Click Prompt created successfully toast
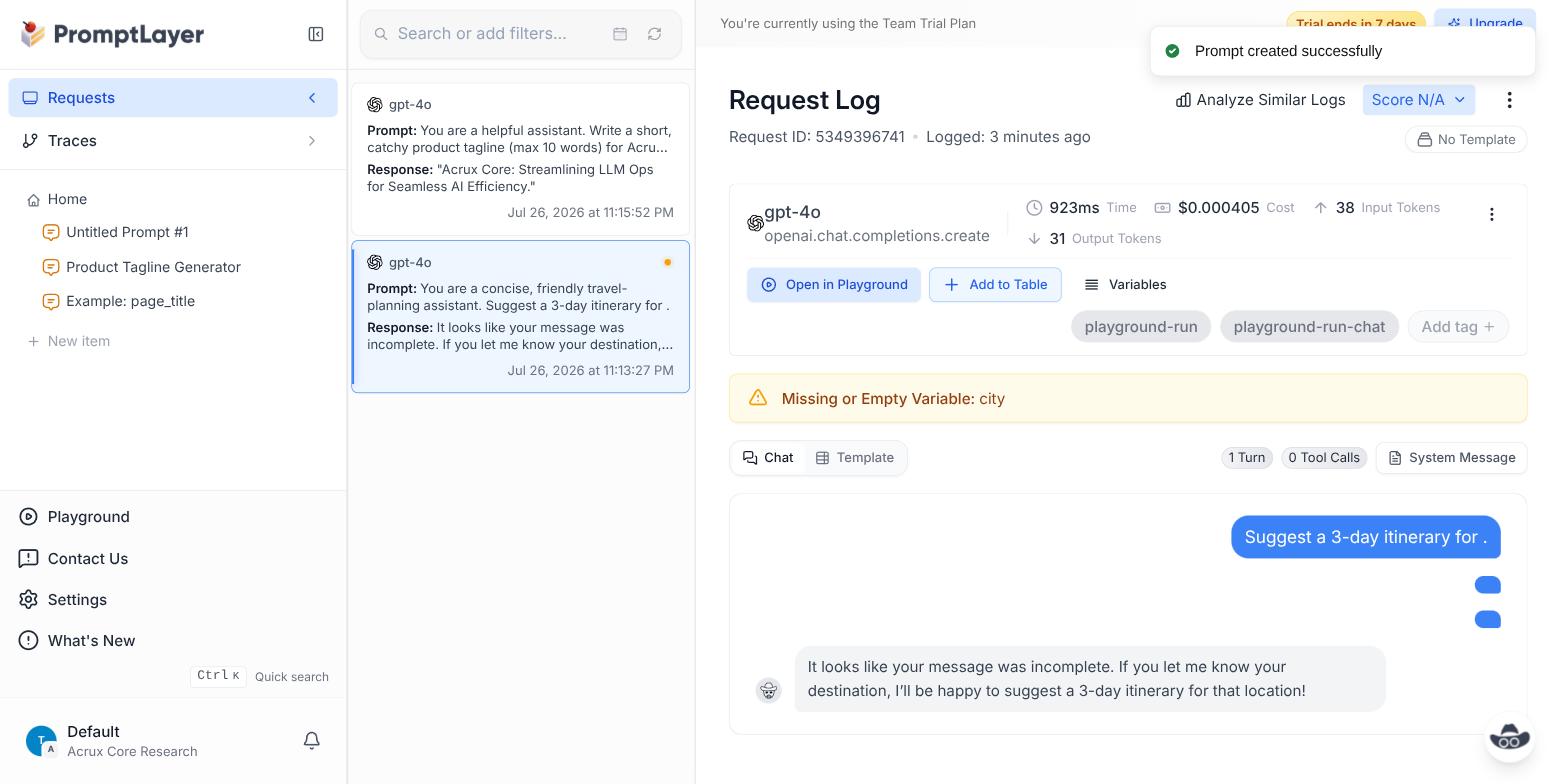 coord(1342,51)
